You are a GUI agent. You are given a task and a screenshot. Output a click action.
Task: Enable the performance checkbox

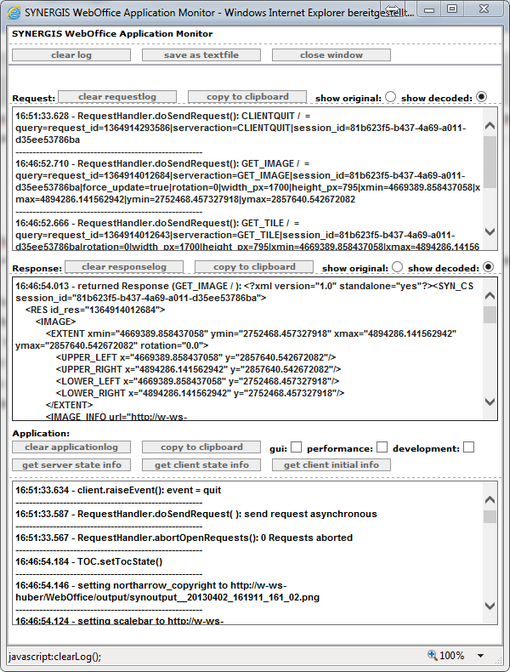point(382,447)
